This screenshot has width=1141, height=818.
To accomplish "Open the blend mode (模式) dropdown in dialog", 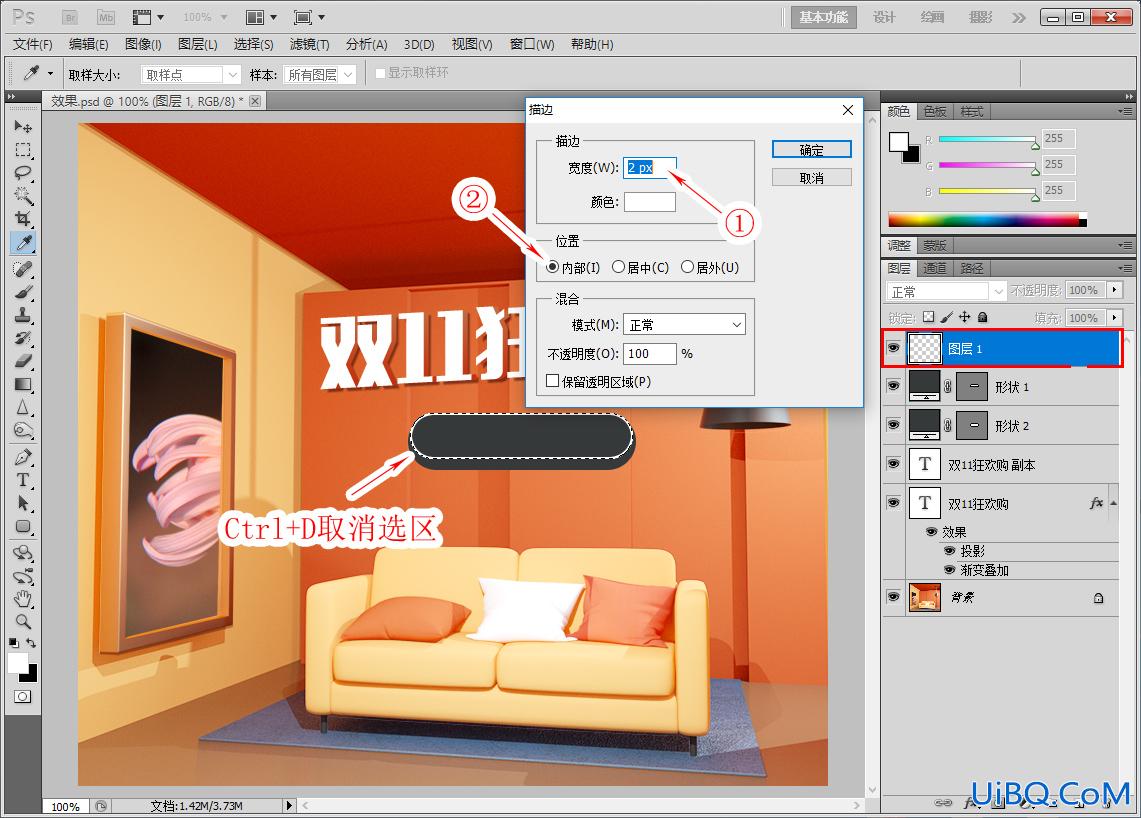I will [x=684, y=325].
